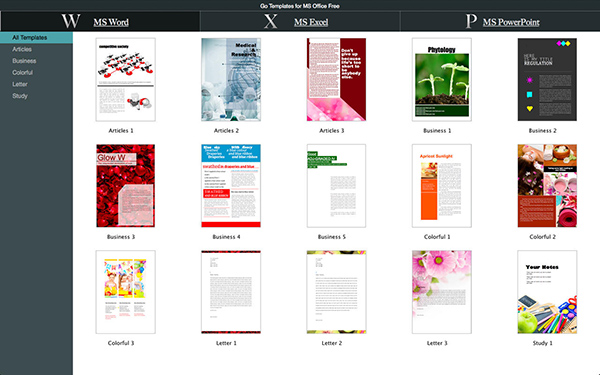Click the "Articles 3" caption
The width and height of the screenshot is (600, 375).
[332, 130]
